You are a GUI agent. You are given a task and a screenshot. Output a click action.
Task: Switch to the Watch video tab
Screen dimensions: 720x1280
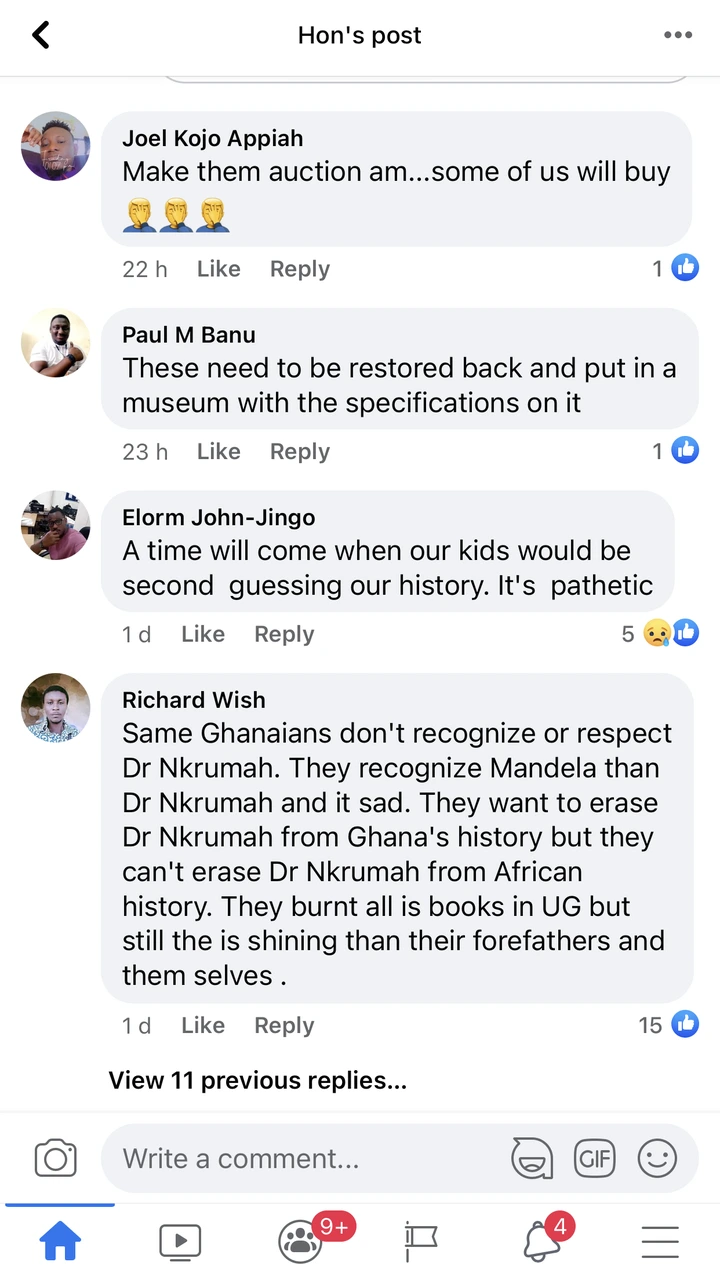[x=180, y=1241]
